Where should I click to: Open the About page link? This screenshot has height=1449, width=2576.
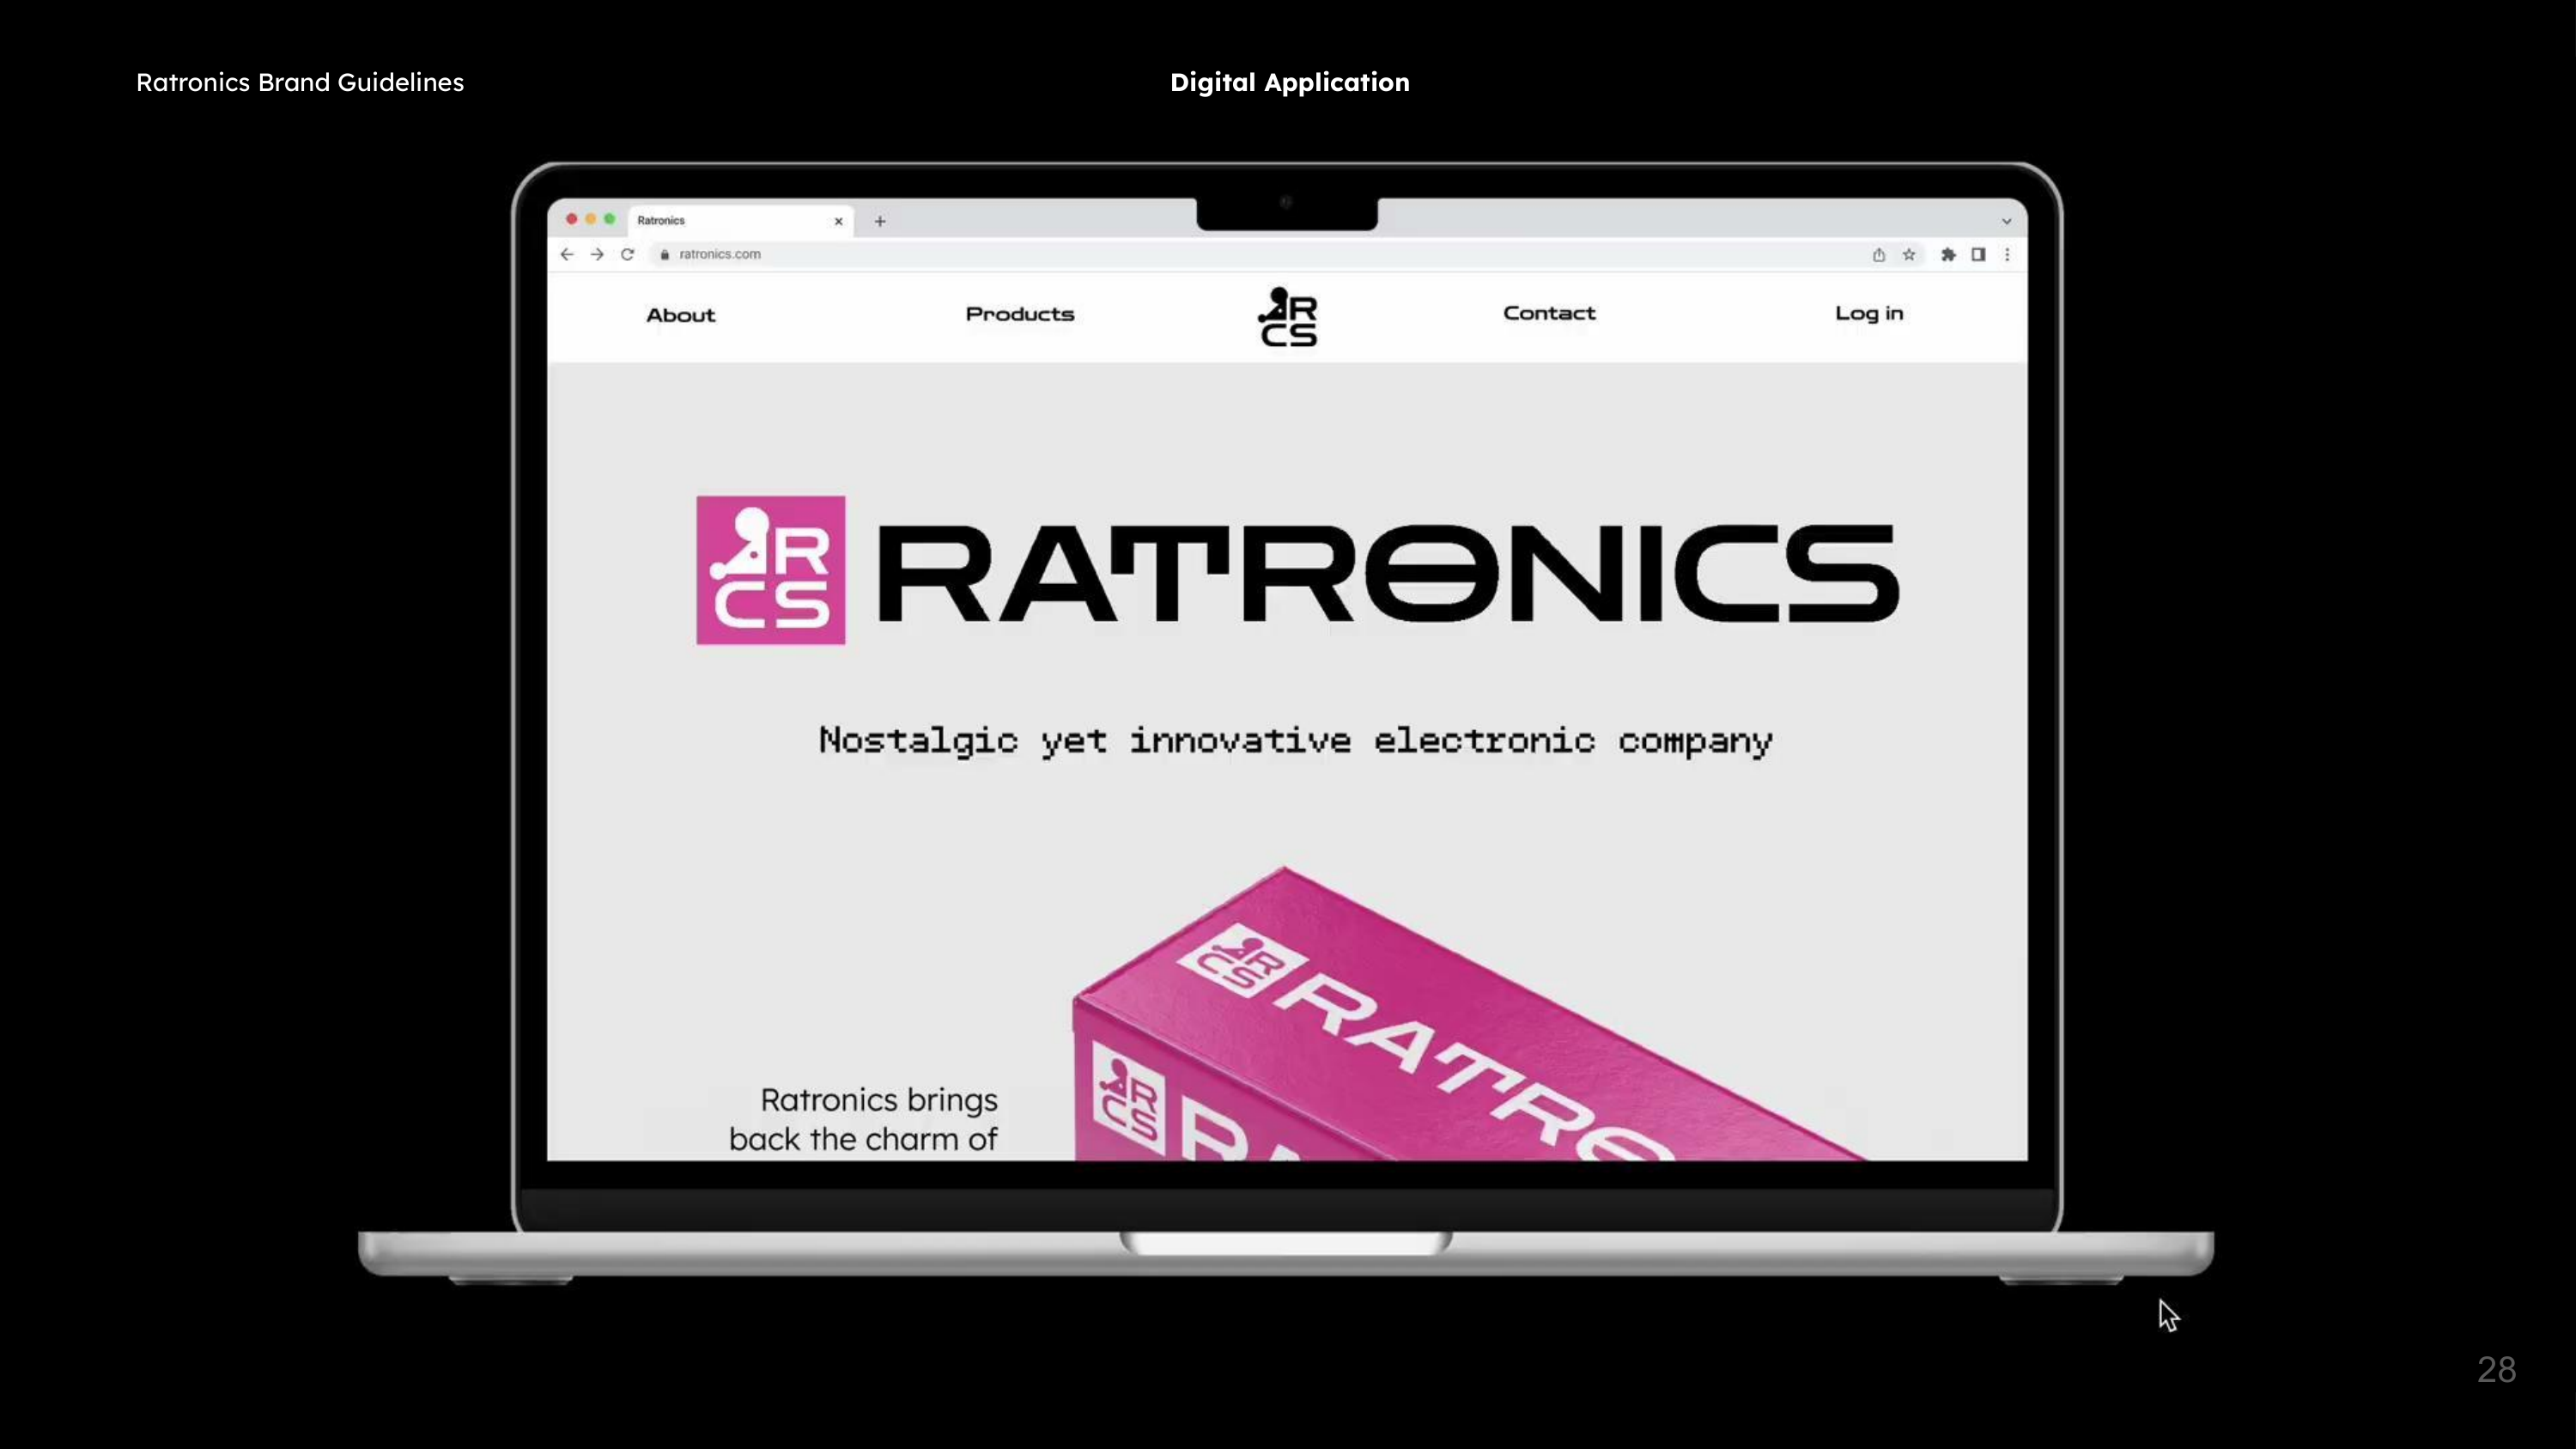[x=681, y=315]
